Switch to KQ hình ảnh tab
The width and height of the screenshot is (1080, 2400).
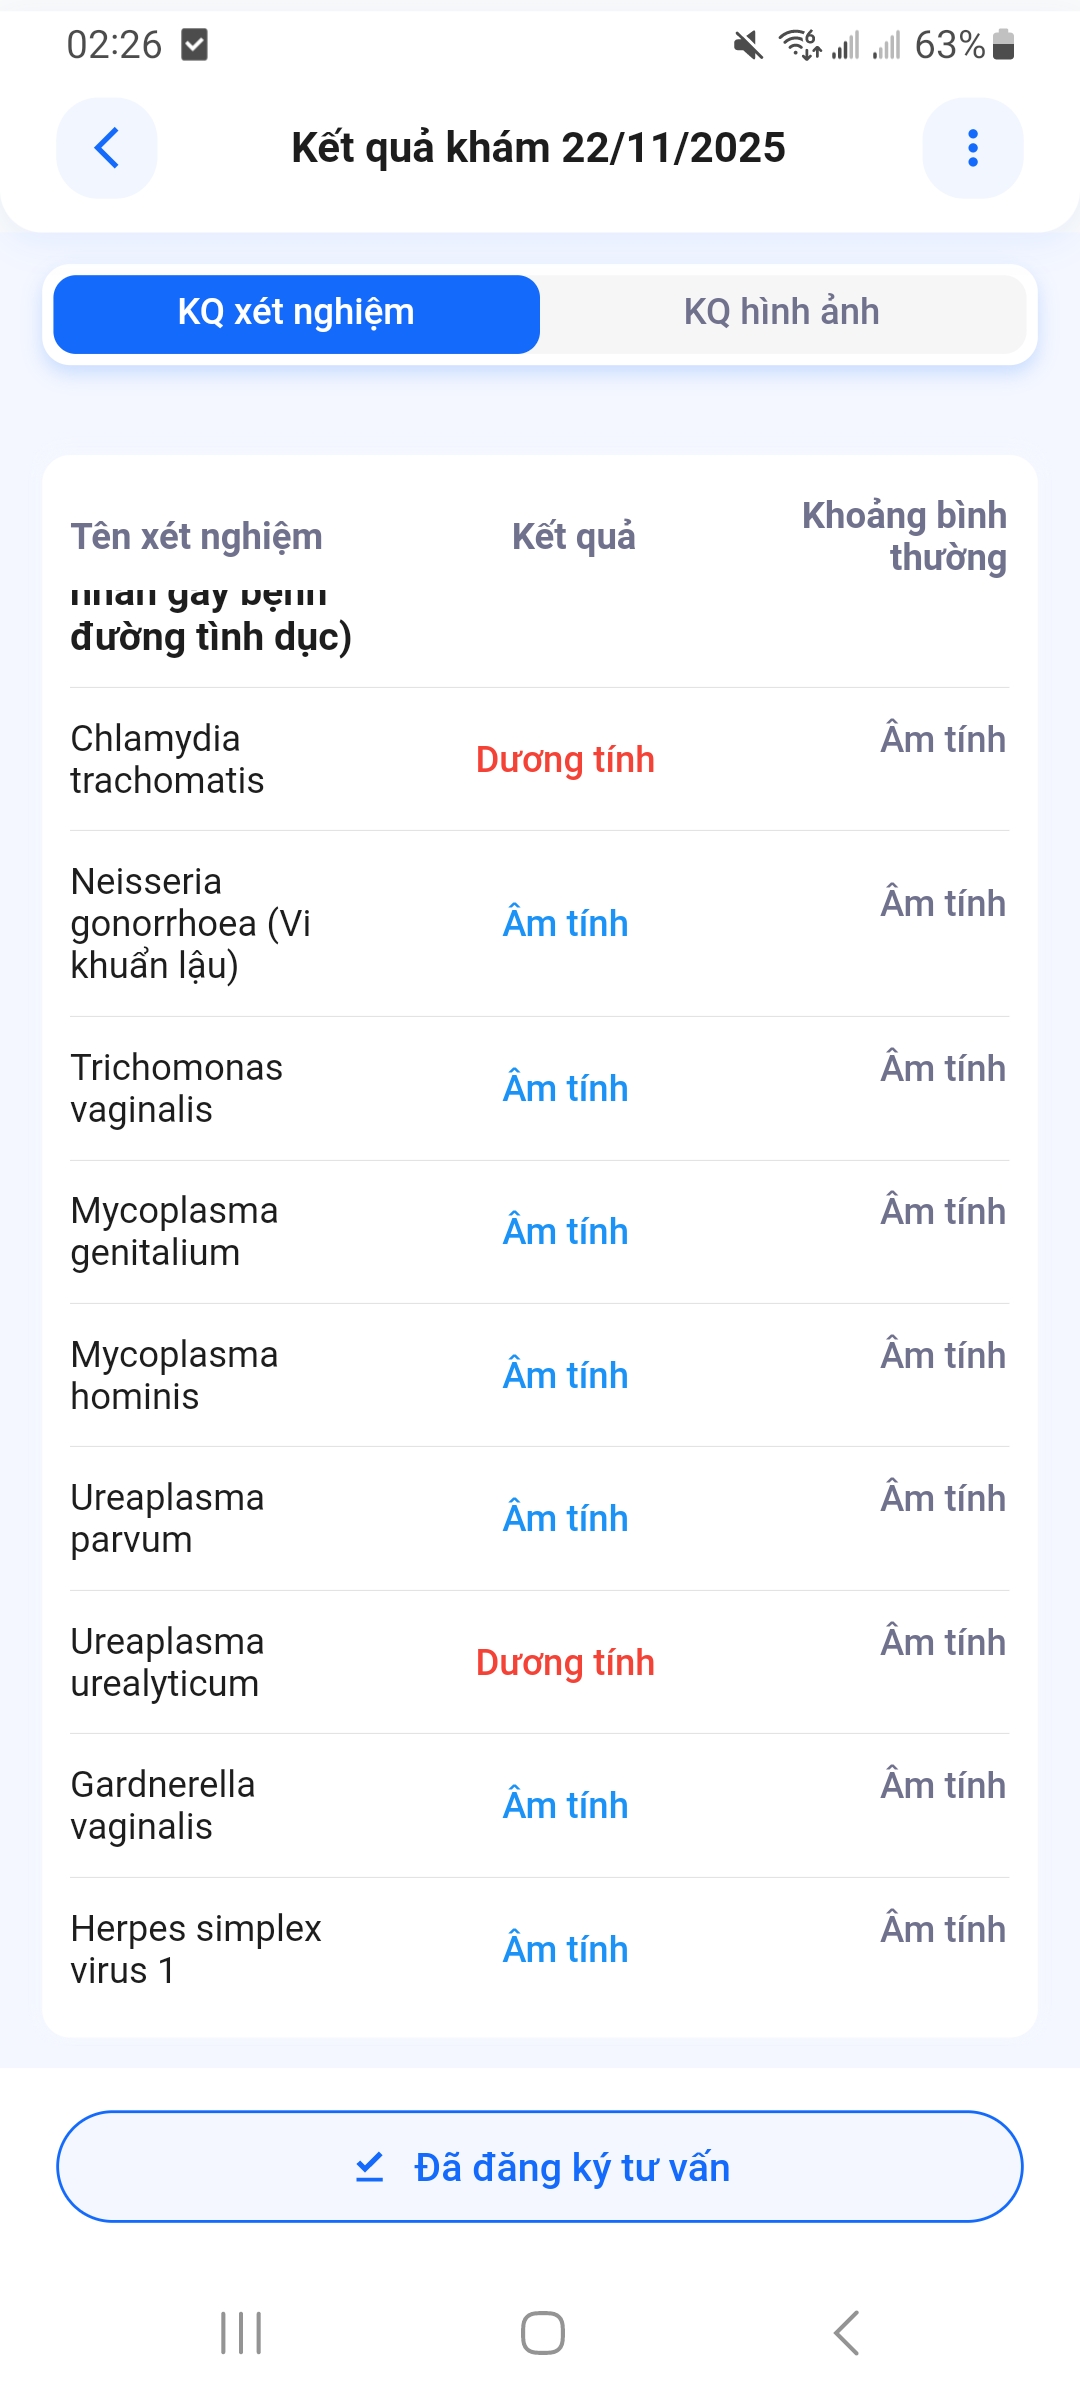(x=781, y=313)
